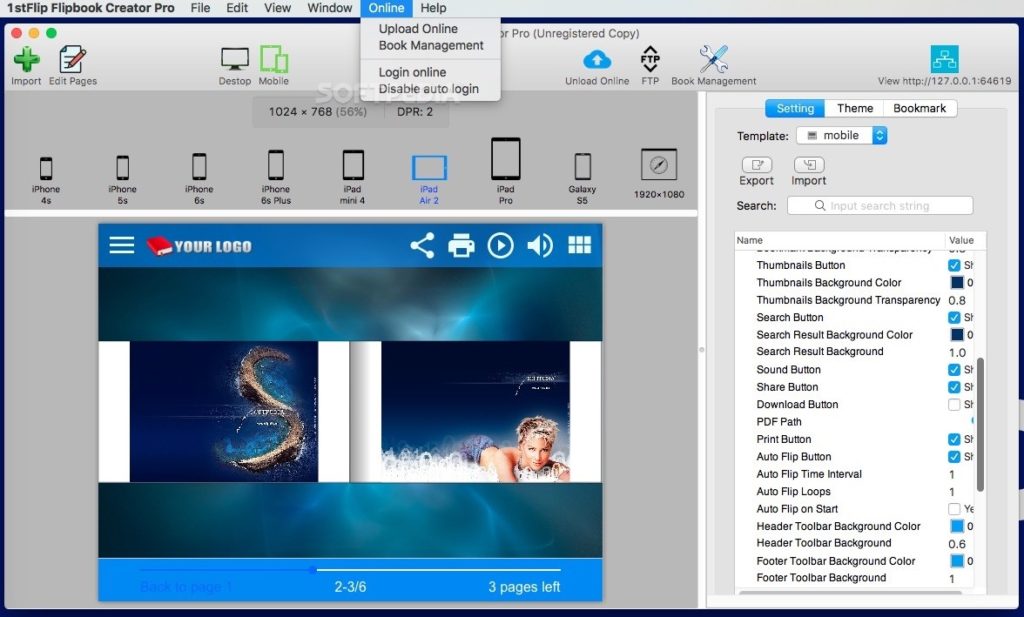Toggle the Print Button checkbox

click(x=954, y=439)
